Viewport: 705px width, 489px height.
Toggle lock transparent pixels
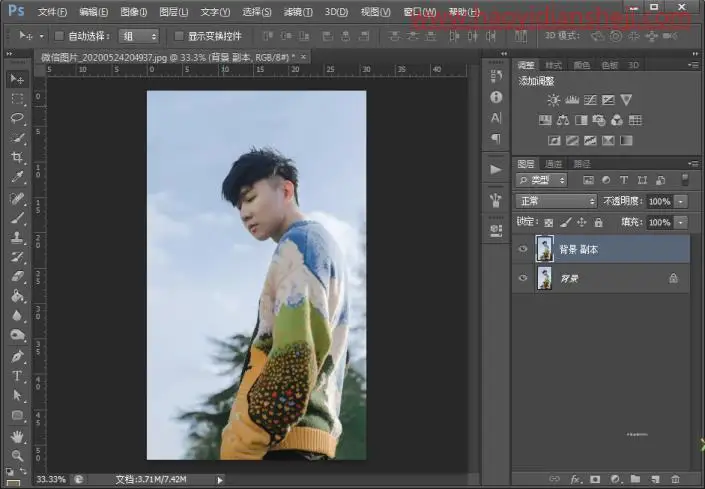pos(549,222)
